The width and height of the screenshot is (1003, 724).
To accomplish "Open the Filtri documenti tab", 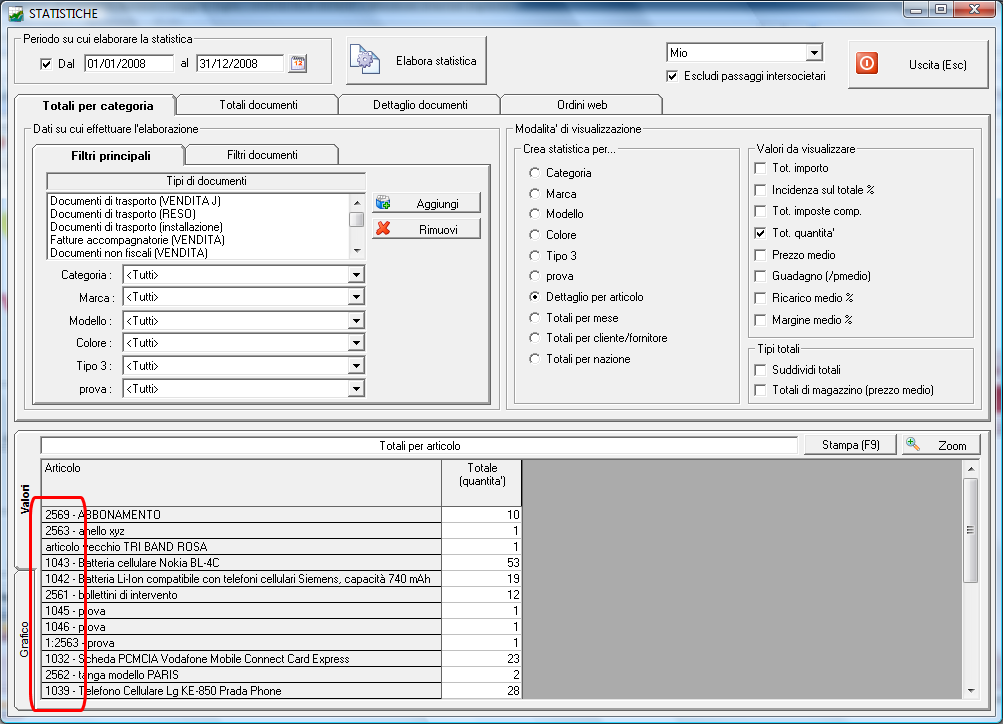I will click(261, 155).
